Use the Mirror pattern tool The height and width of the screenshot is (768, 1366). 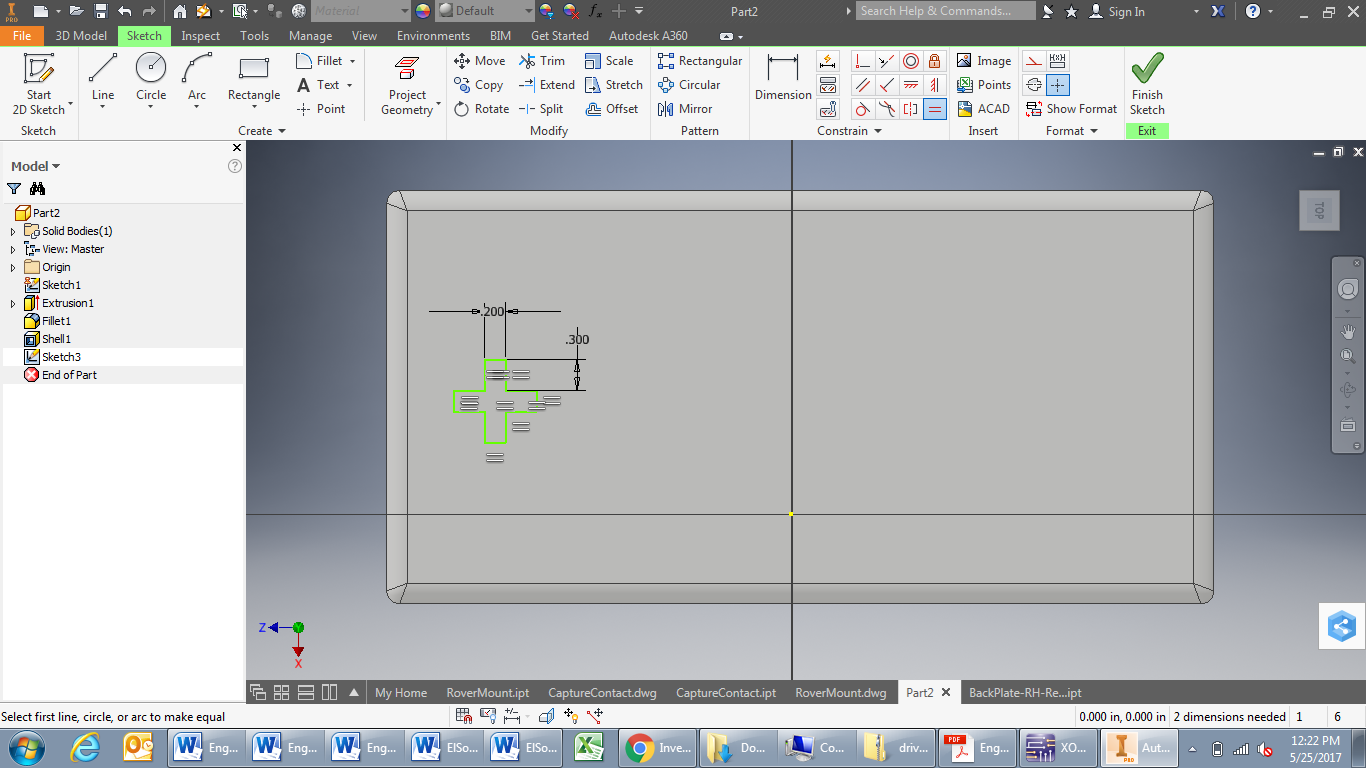point(684,109)
